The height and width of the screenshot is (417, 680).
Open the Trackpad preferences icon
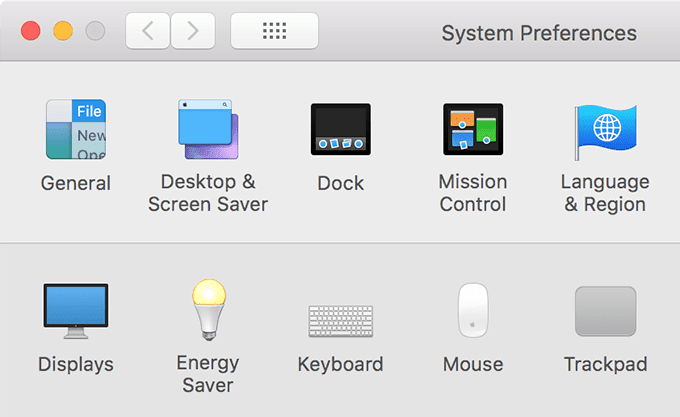pos(605,311)
